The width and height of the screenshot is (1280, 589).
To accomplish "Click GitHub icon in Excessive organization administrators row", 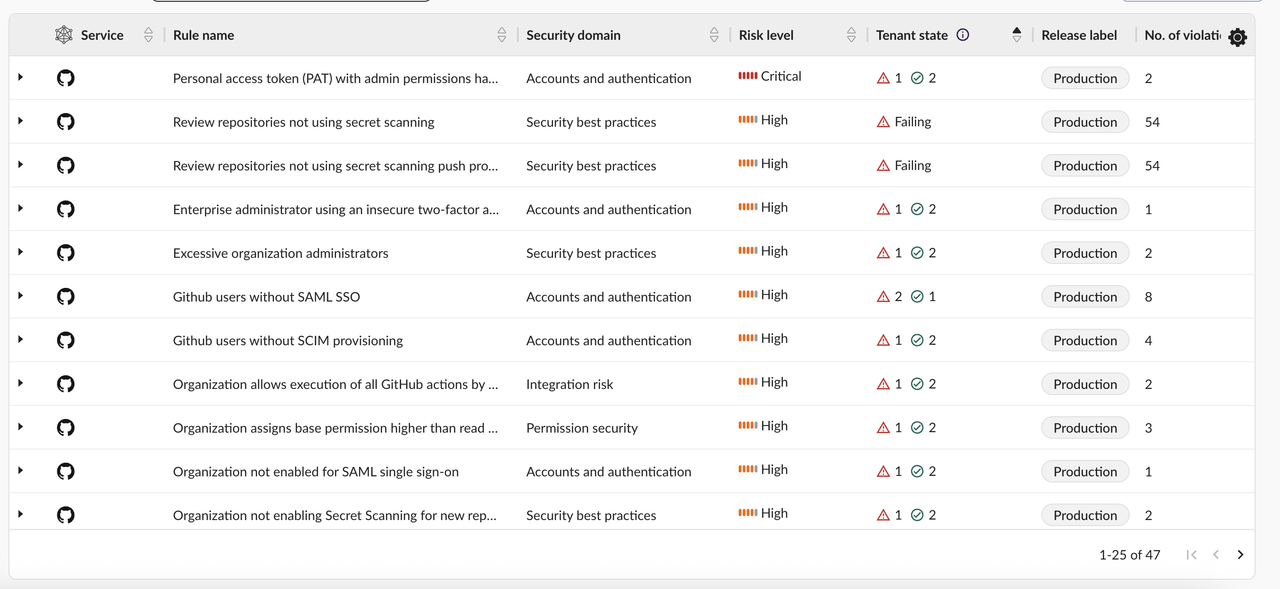I will click(66, 253).
